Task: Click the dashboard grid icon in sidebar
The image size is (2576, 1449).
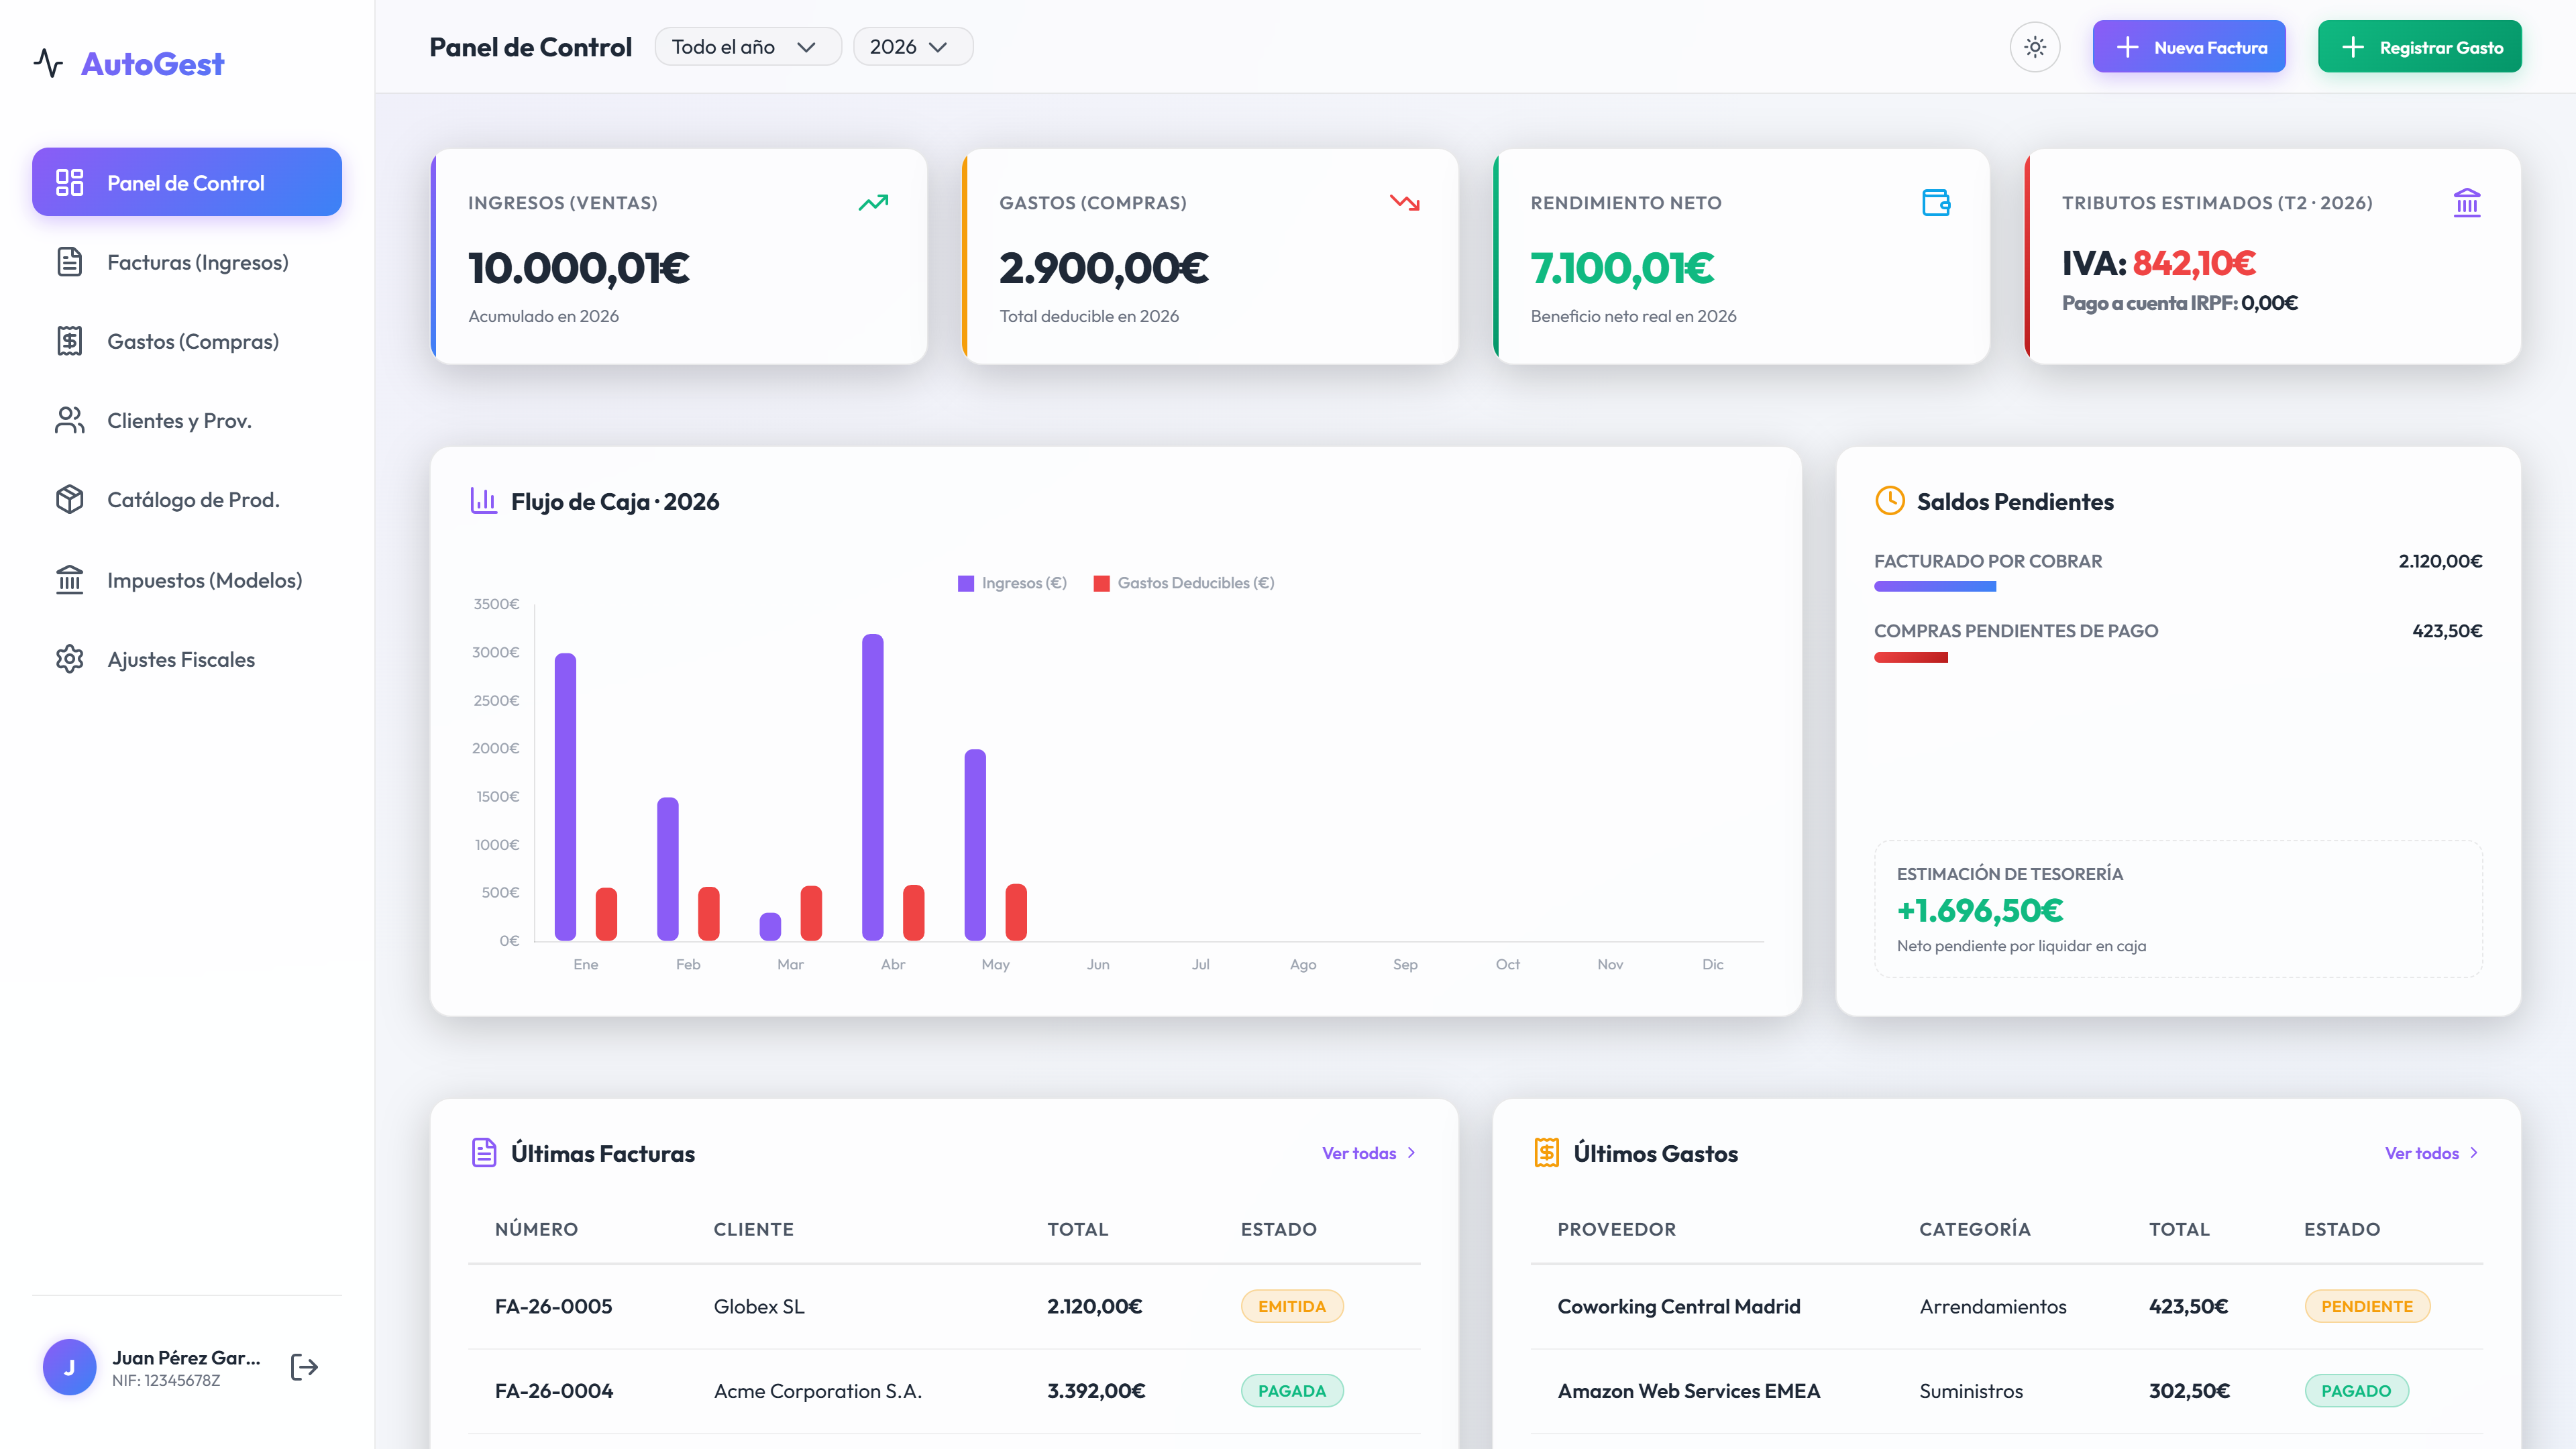Action: (69, 182)
